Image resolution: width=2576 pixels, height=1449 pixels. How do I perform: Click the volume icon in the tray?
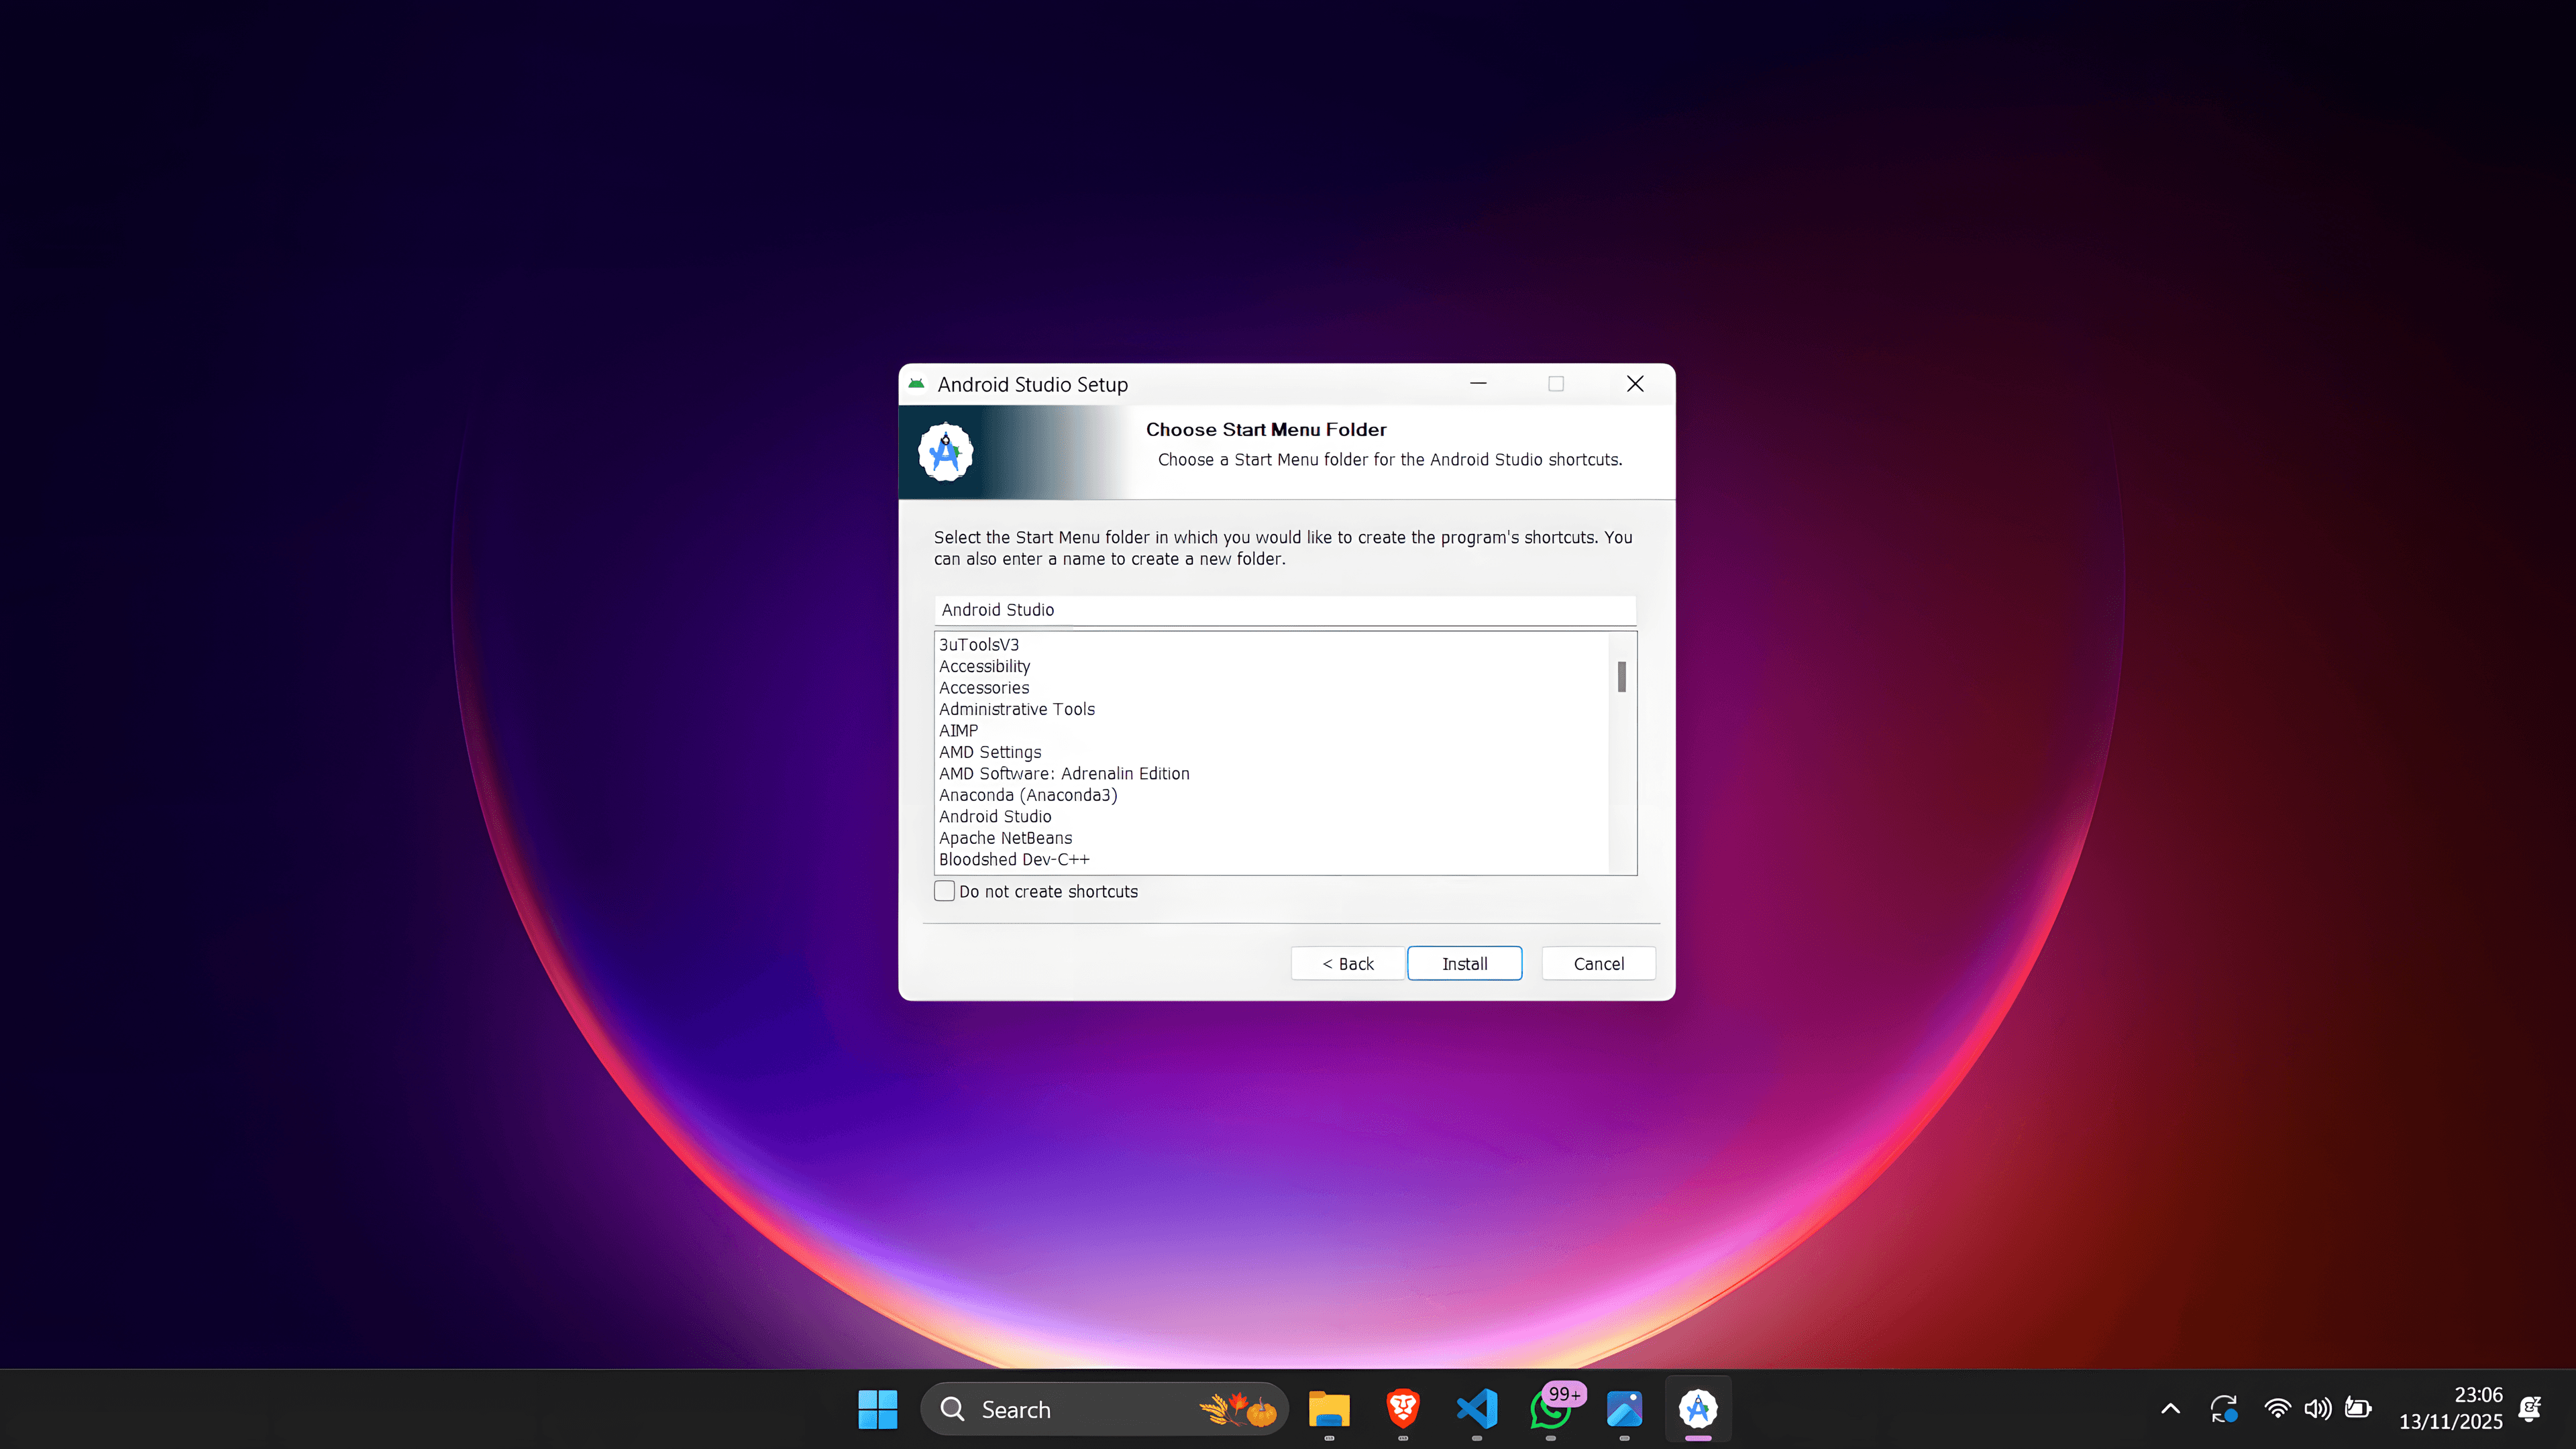(x=2318, y=1408)
